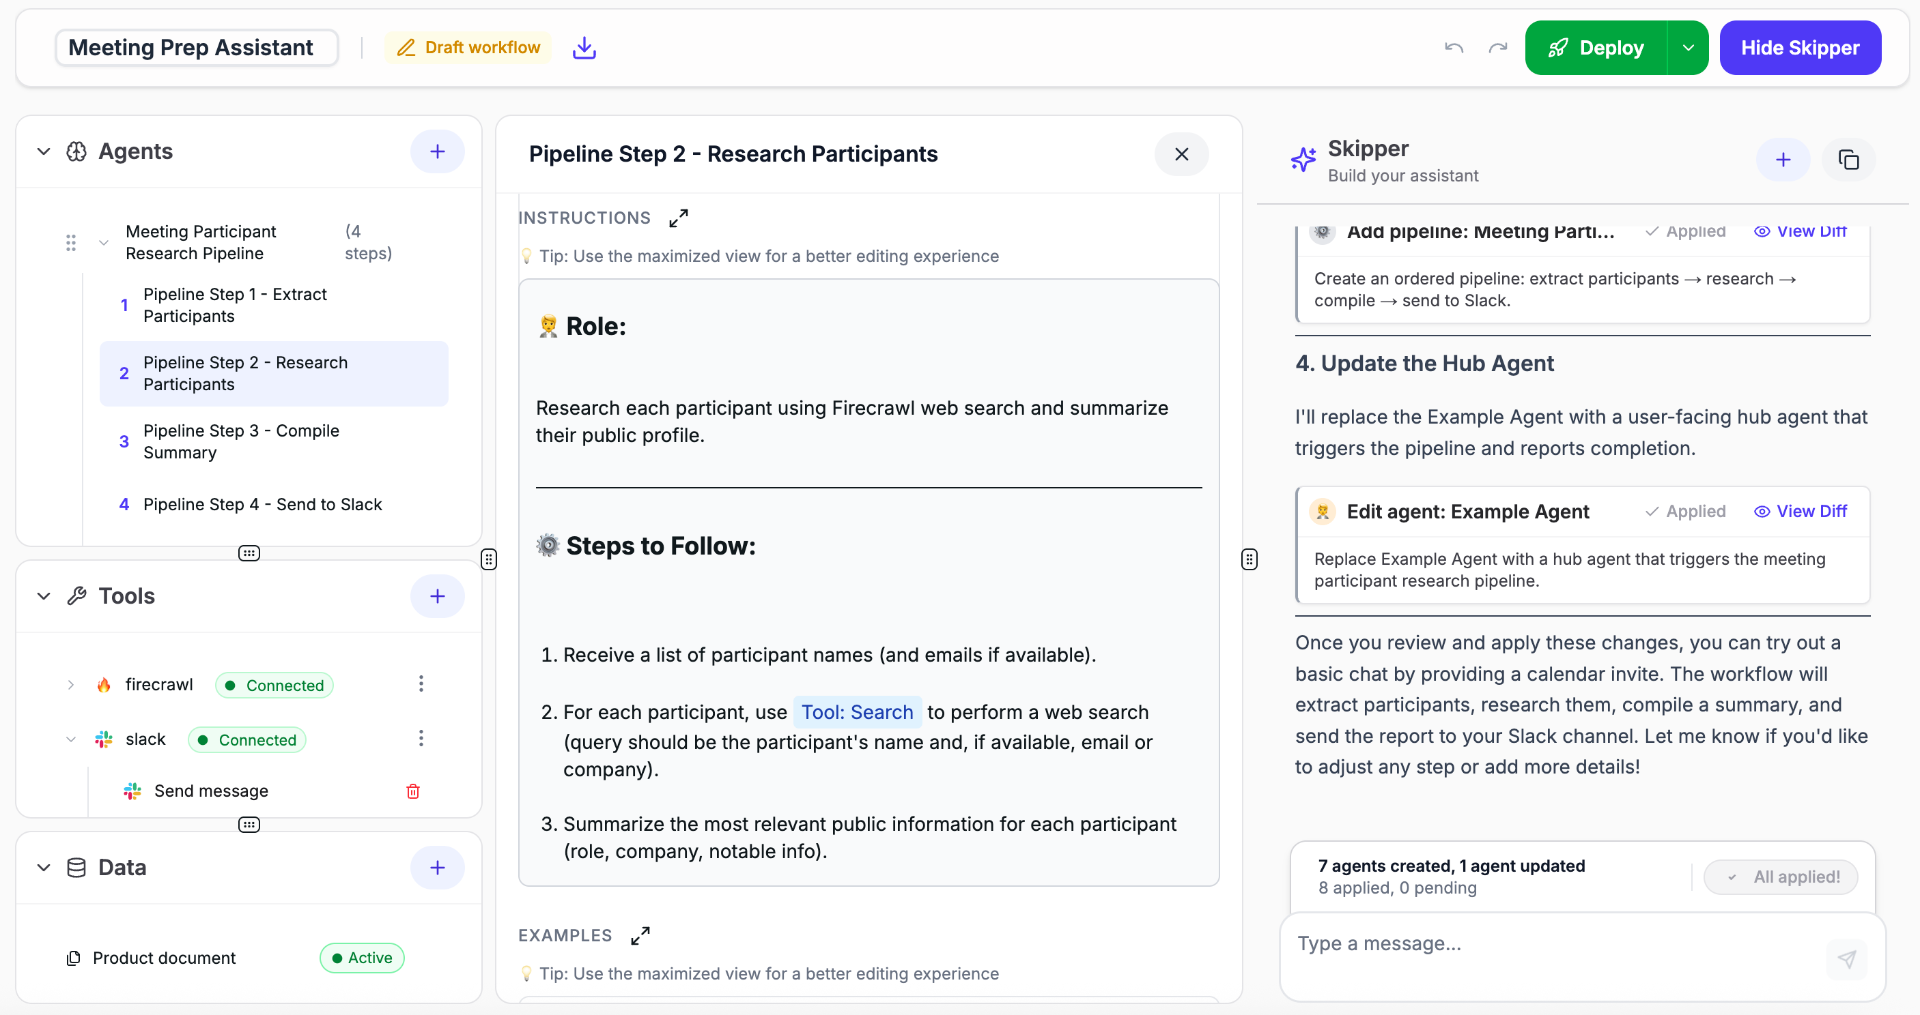
Task: Undo the last change
Action: coord(1454,47)
